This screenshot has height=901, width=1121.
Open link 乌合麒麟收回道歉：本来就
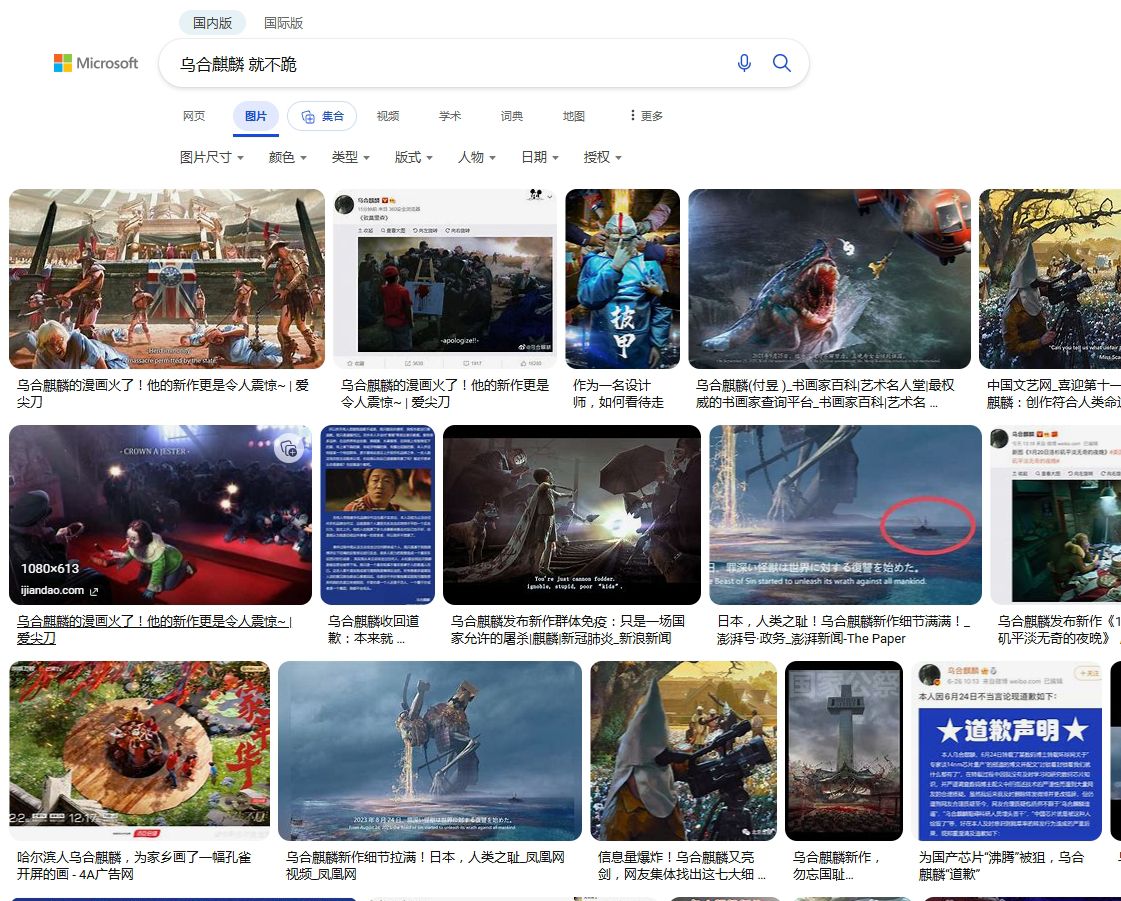pos(373,630)
